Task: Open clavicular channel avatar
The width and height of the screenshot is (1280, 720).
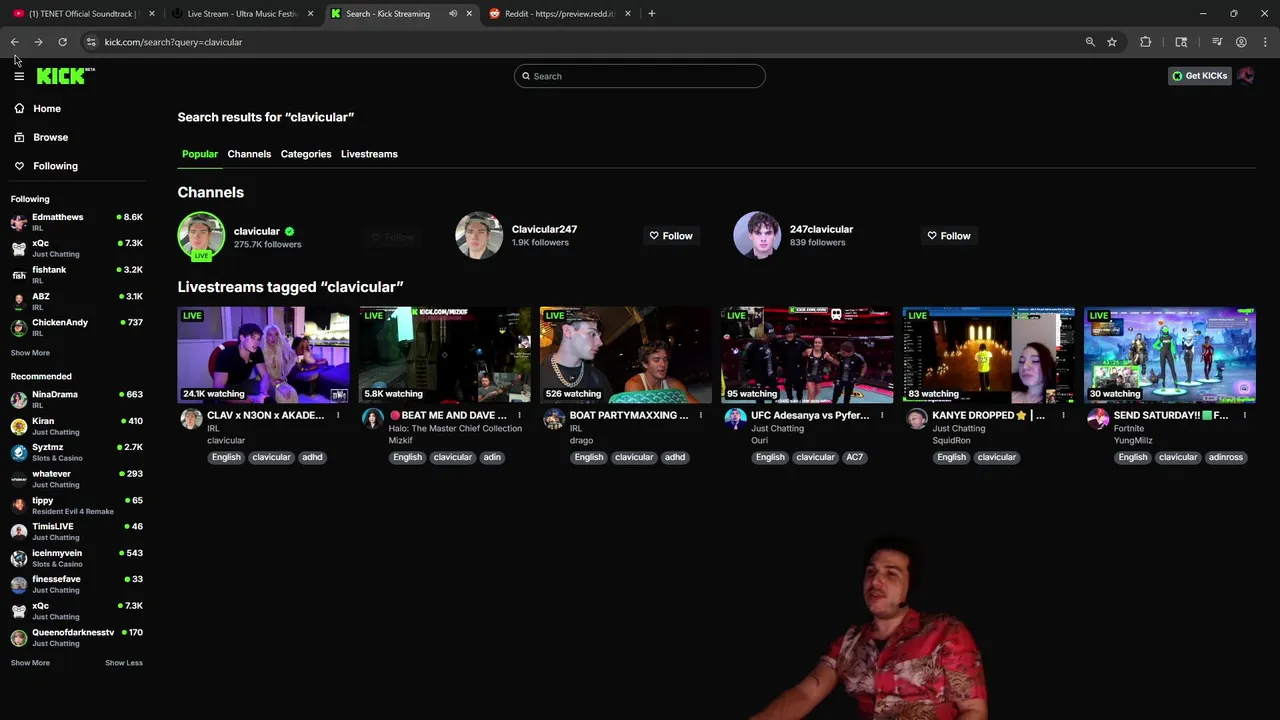Action: coord(201,236)
